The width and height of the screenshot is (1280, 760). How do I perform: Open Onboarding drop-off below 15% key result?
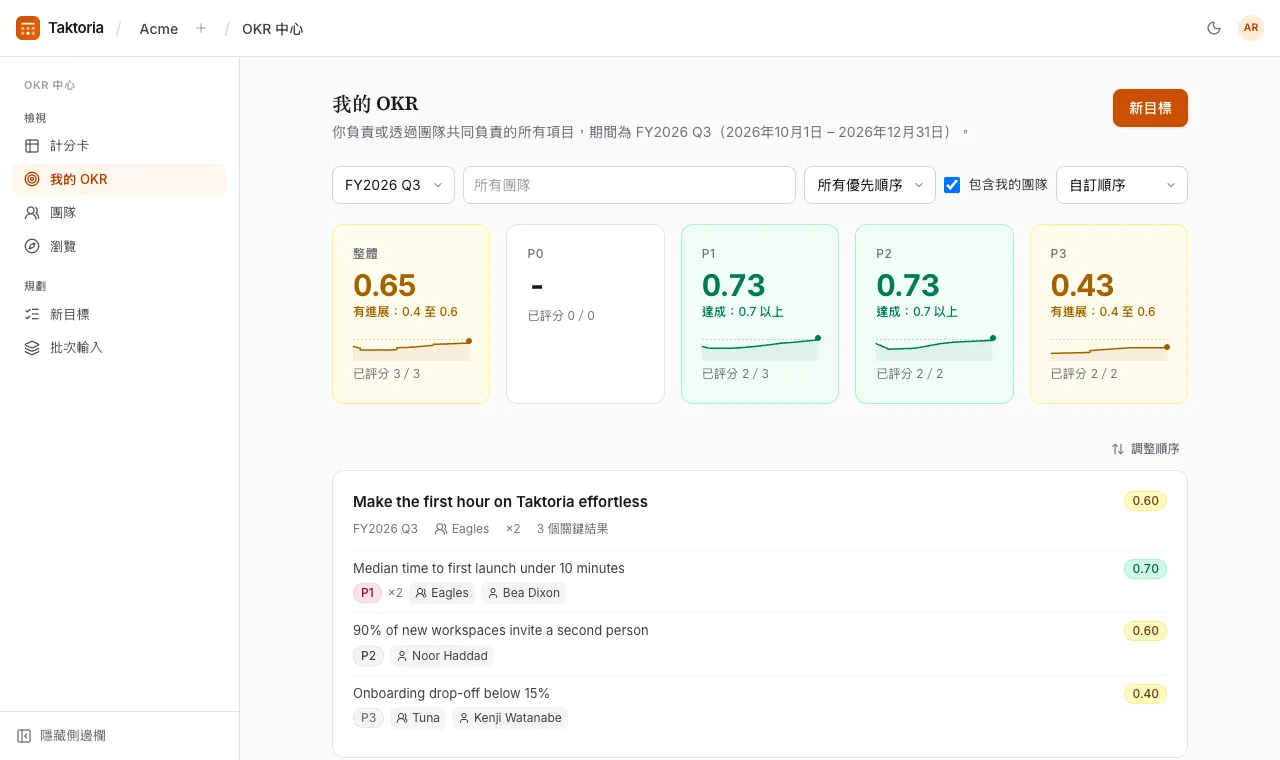pyautogui.click(x=451, y=693)
